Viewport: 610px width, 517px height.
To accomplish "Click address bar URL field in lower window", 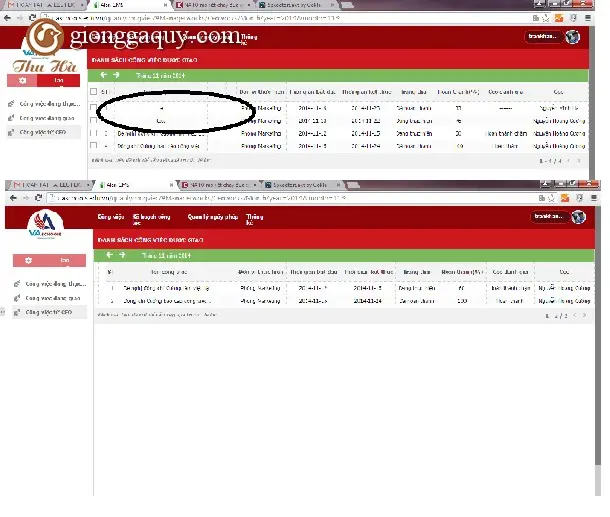I will click(292, 198).
